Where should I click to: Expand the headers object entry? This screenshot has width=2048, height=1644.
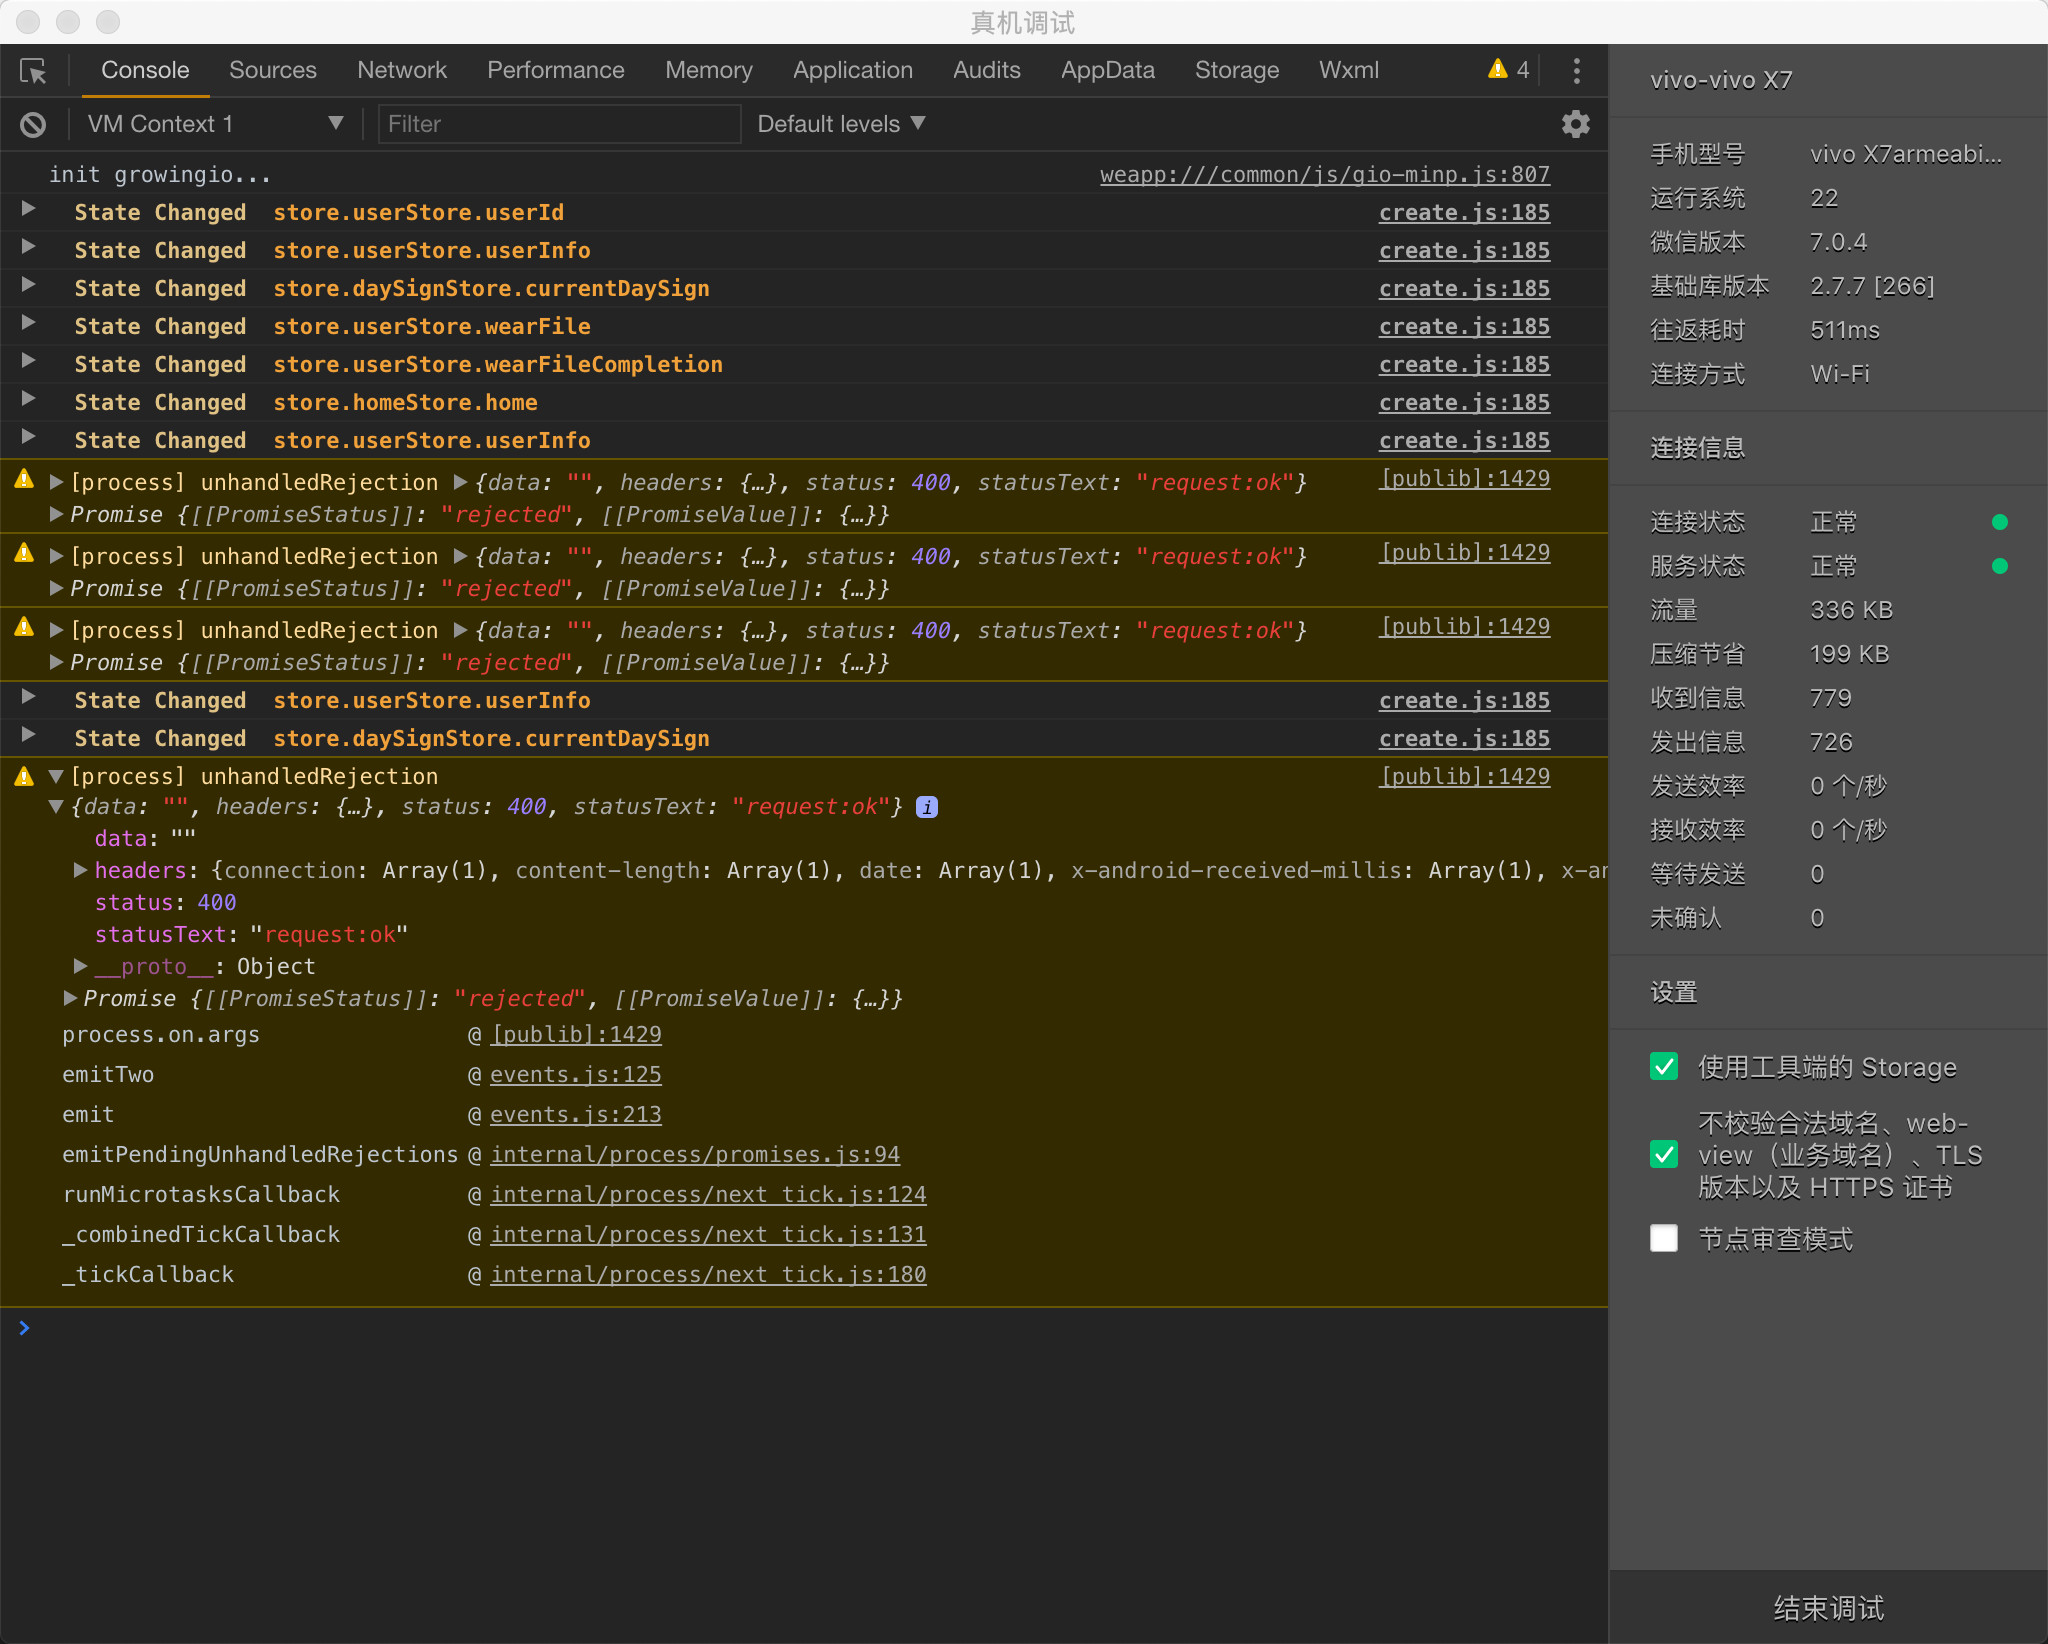click(81, 870)
